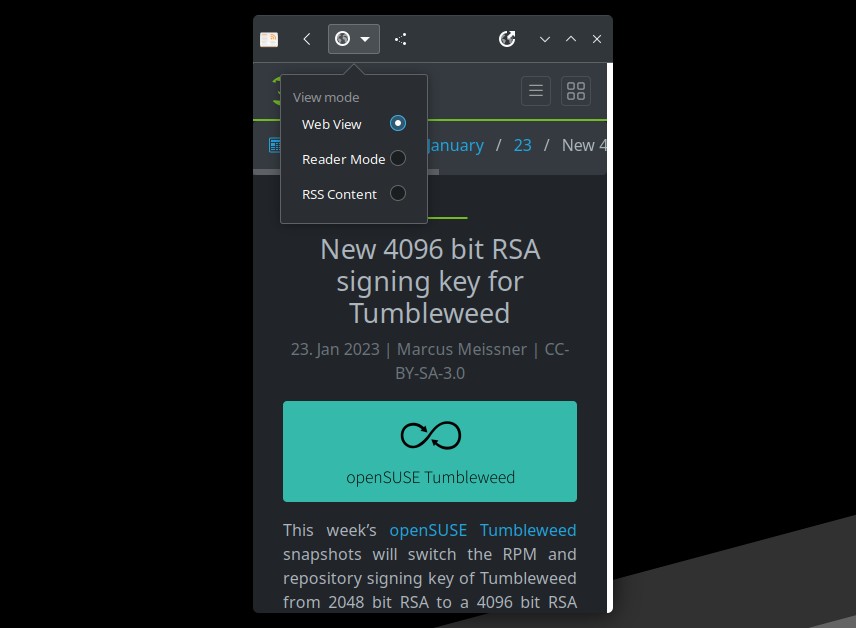Click the author Marcus Meissner text
The image size is (856, 628).
tap(462, 349)
